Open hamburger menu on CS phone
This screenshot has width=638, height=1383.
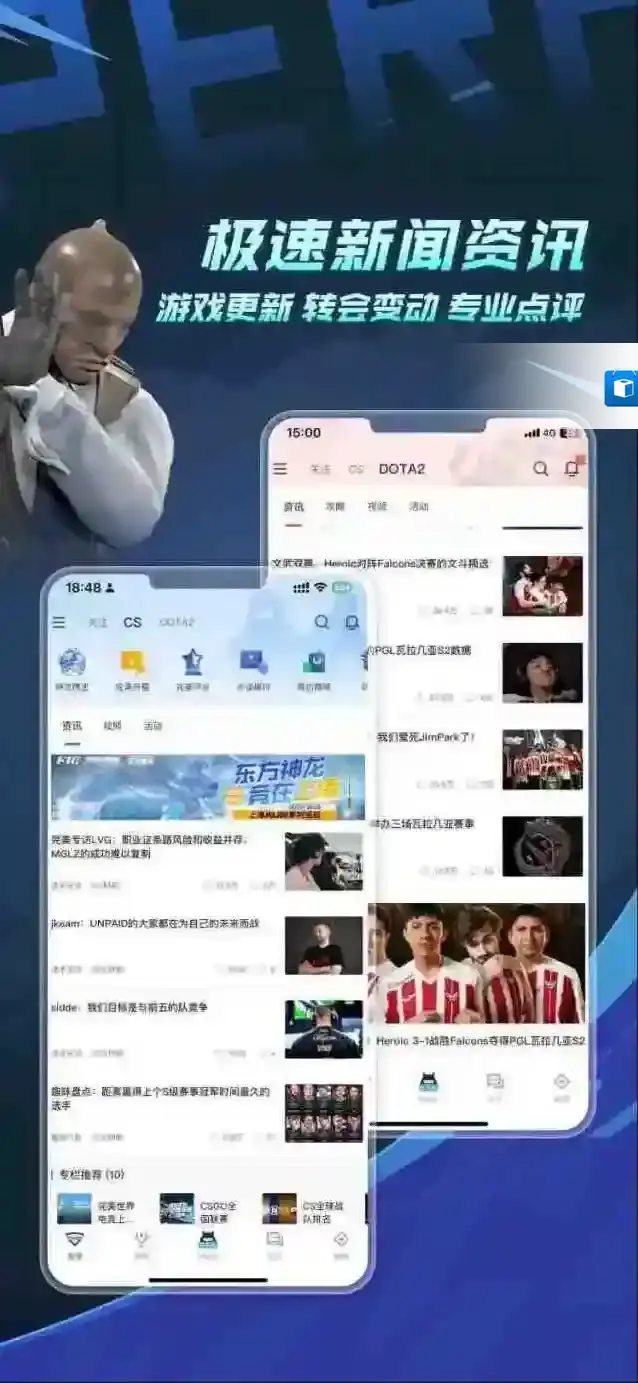[59, 622]
